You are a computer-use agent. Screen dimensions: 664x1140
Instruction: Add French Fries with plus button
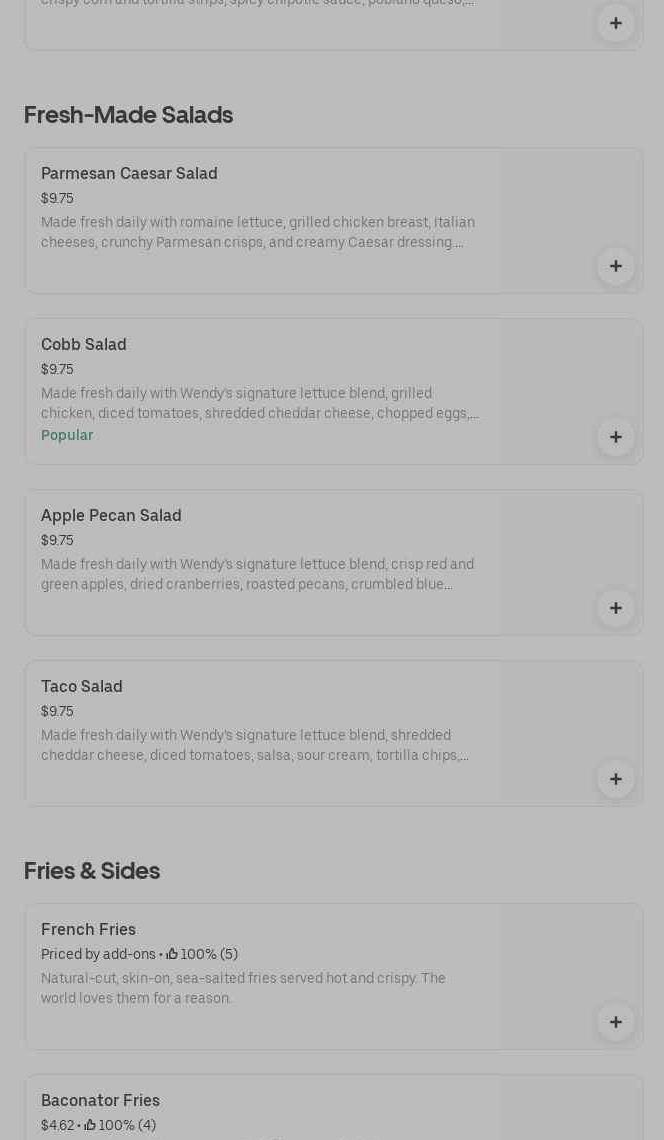coord(616,1022)
